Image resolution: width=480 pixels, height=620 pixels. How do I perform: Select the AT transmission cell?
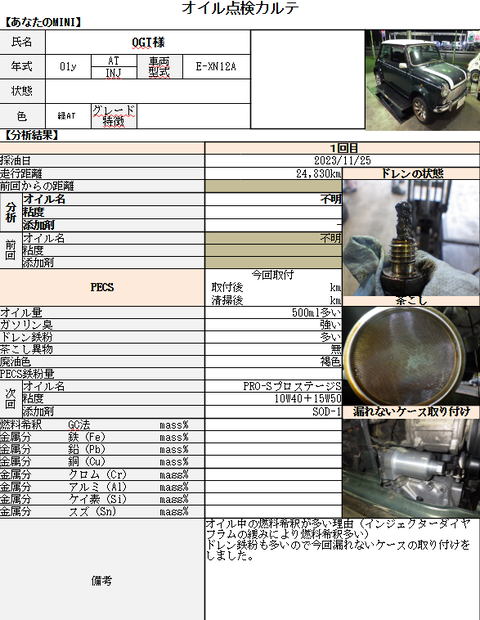coord(114,60)
